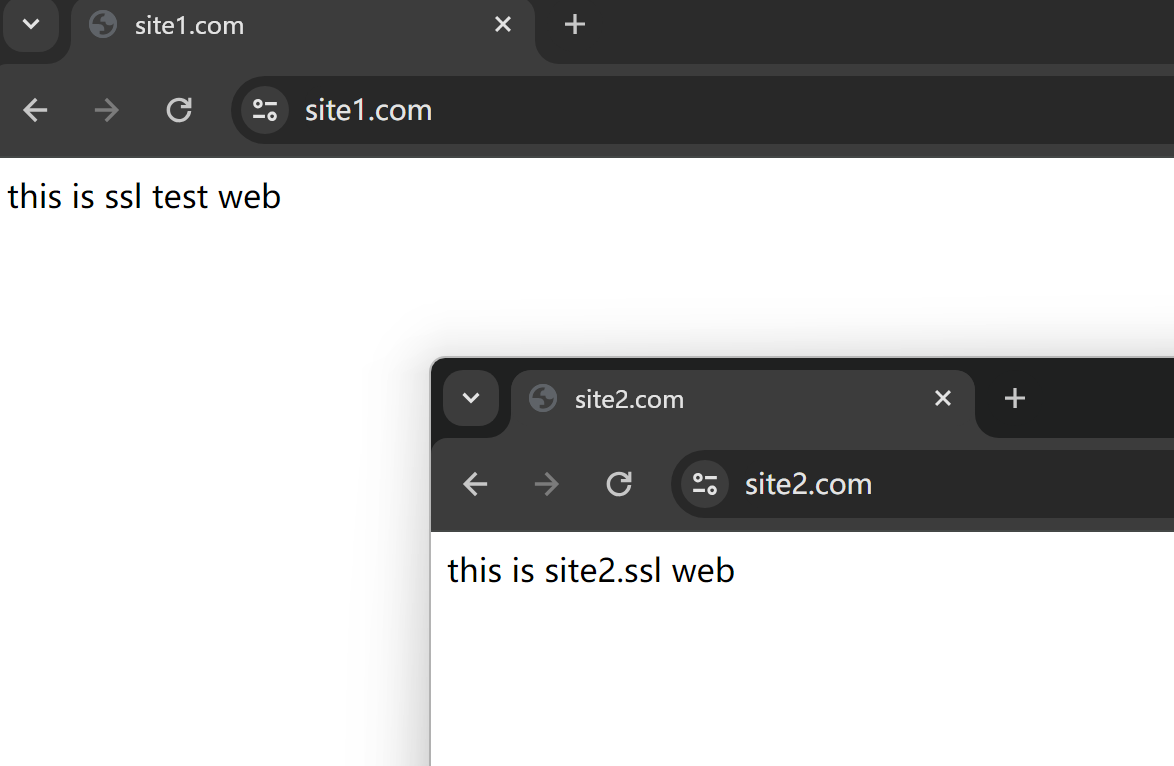
Task: Click the globe favicon on site2.com tab
Action: 543,398
